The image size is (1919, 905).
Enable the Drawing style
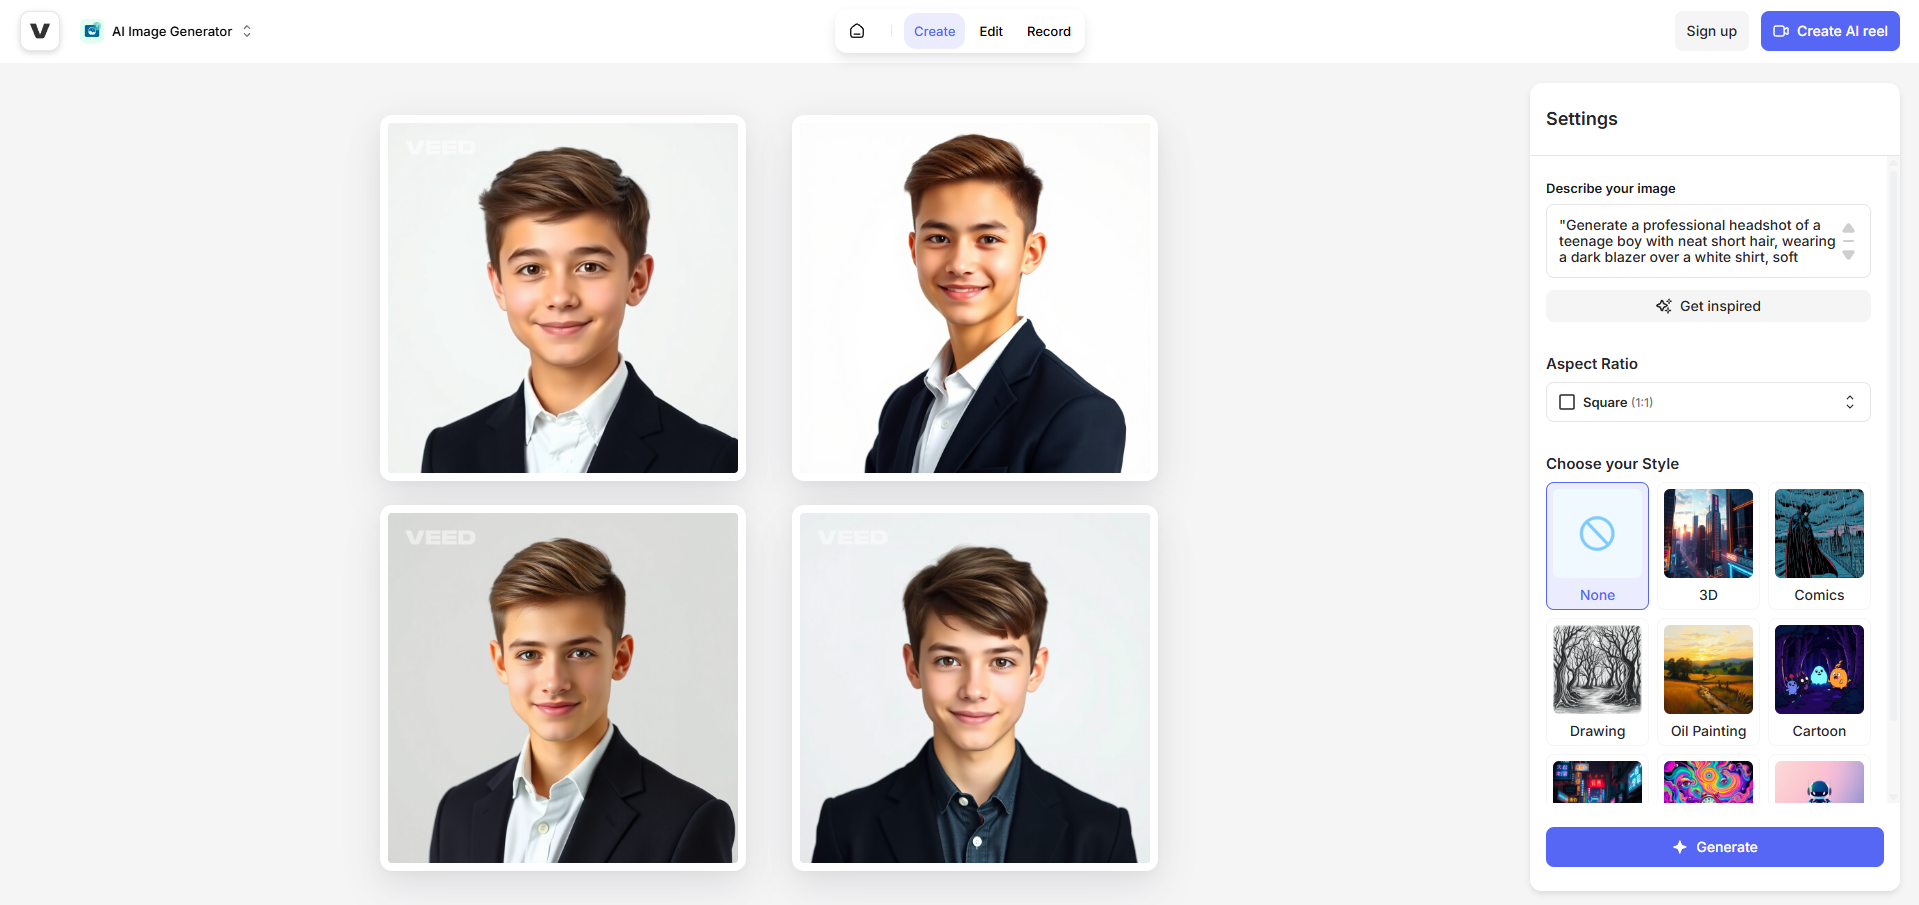pyautogui.click(x=1596, y=682)
